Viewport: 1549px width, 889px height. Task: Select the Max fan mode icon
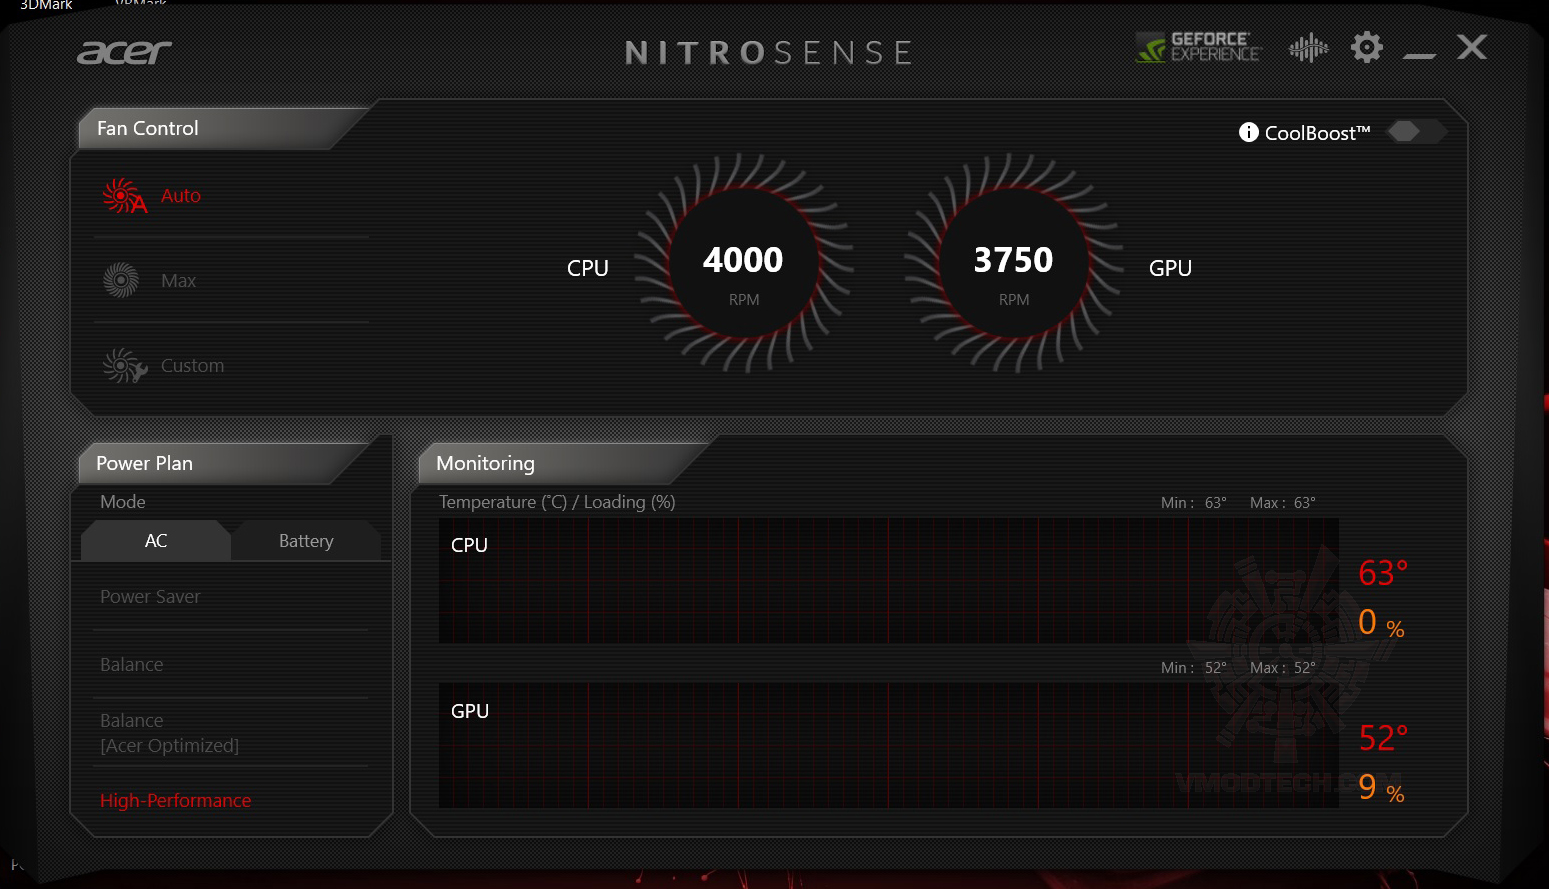click(x=121, y=280)
